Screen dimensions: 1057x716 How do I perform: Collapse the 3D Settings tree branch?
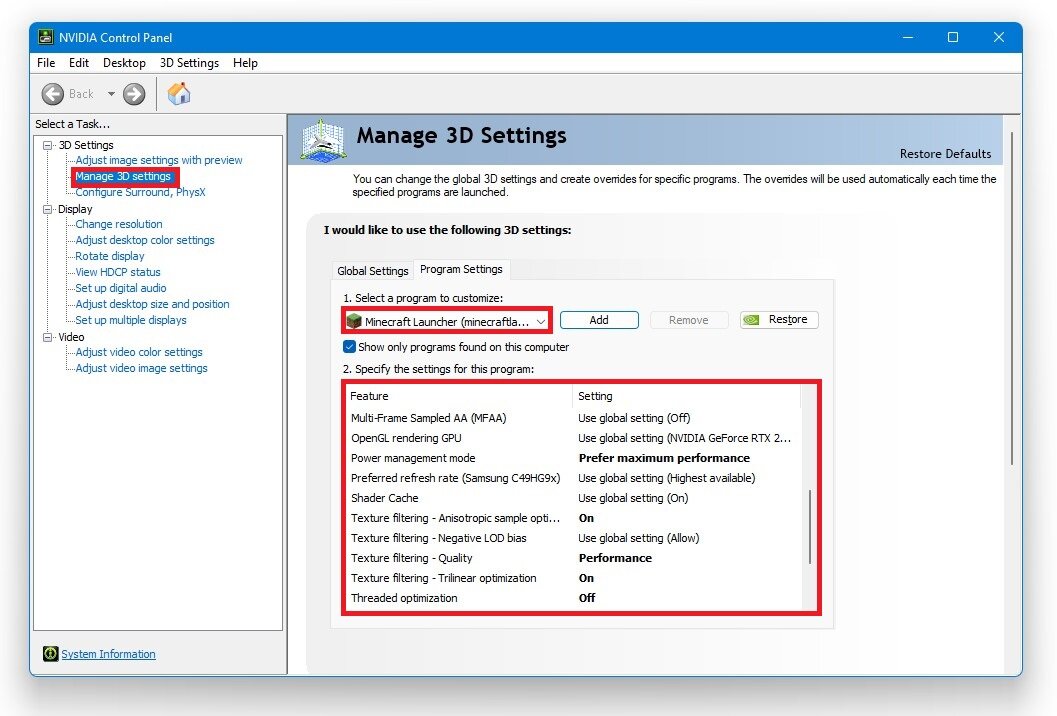pos(47,145)
